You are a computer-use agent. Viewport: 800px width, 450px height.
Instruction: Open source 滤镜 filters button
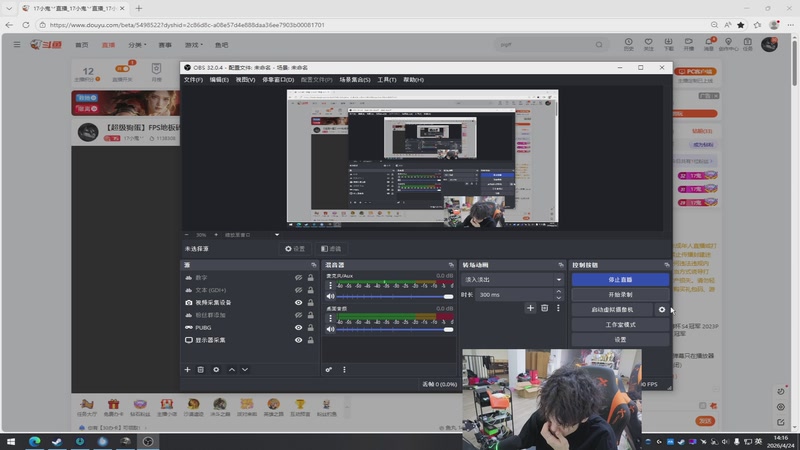pyautogui.click(x=331, y=248)
